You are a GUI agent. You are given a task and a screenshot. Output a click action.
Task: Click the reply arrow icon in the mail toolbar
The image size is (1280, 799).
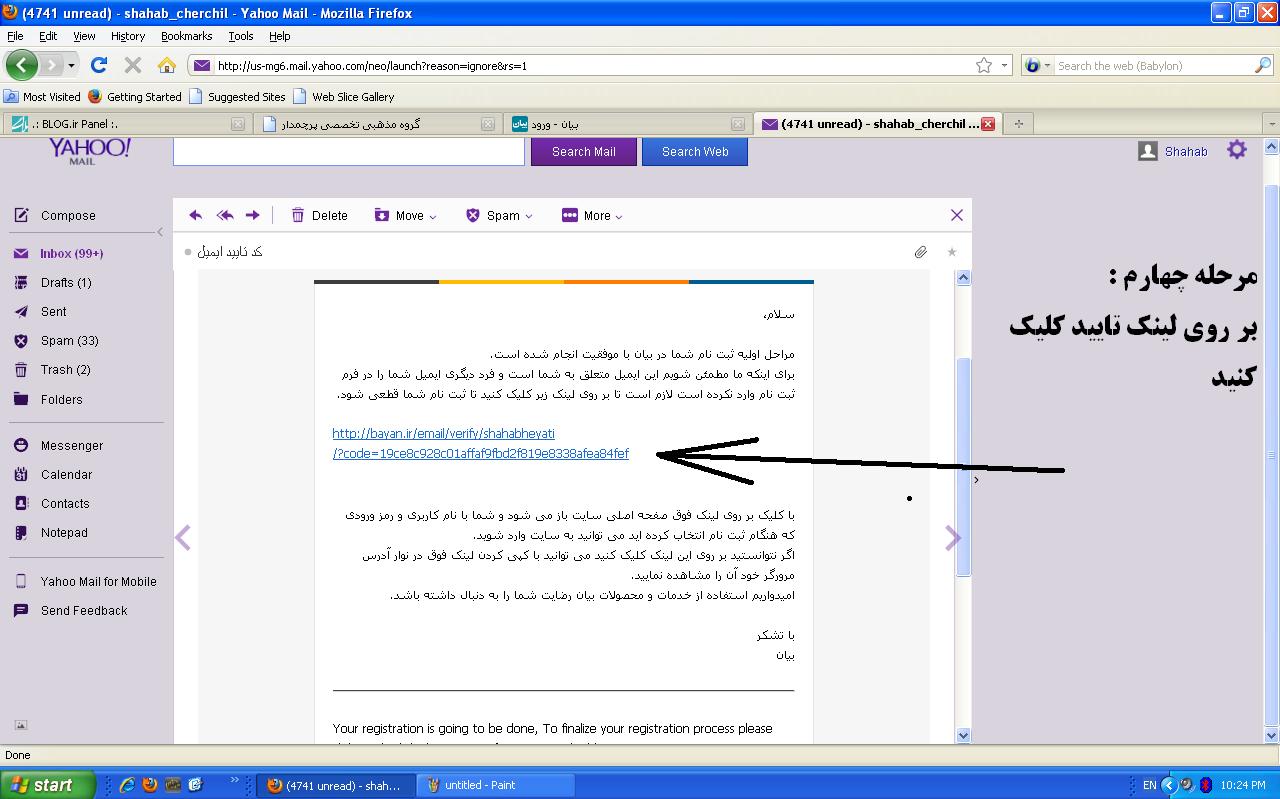point(196,215)
